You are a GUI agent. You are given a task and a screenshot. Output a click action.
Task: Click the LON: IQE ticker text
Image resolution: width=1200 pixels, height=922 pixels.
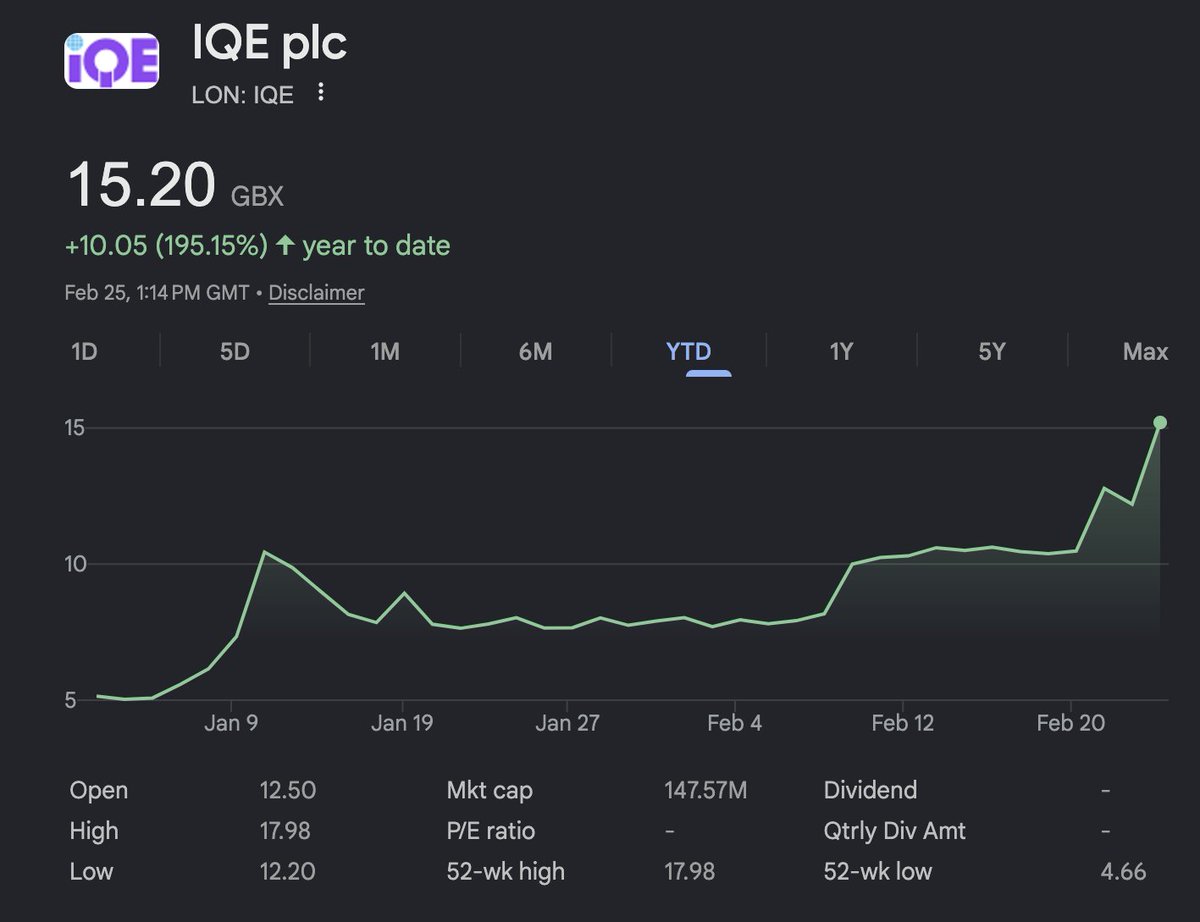pyautogui.click(x=243, y=95)
